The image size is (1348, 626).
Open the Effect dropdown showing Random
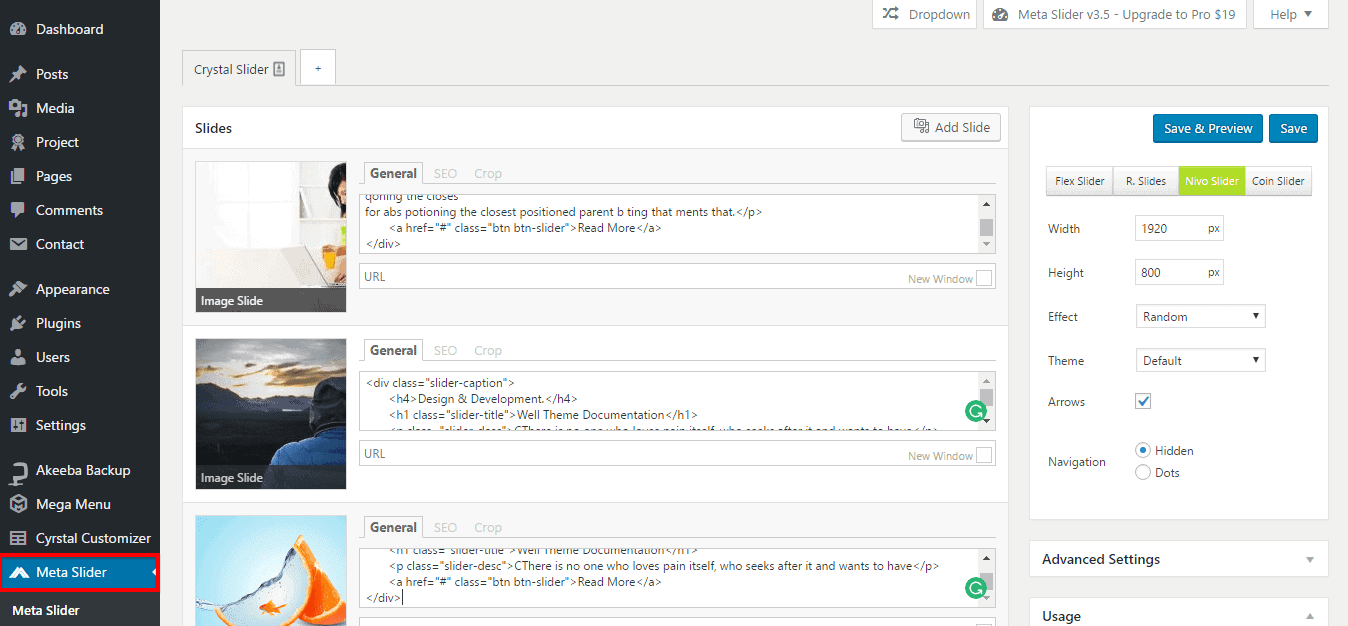(x=1200, y=316)
